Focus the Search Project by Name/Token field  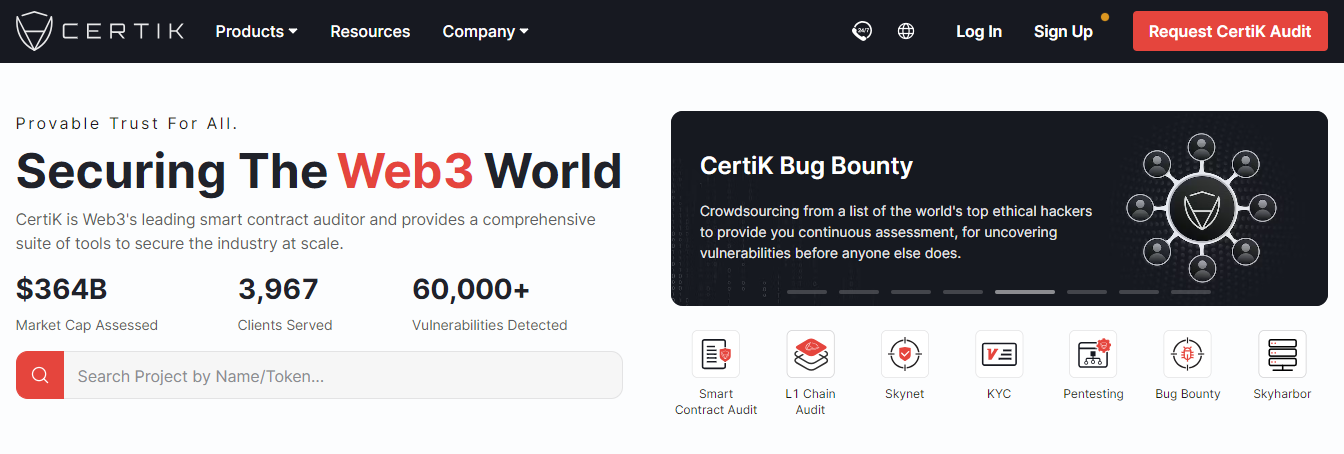(343, 375)
